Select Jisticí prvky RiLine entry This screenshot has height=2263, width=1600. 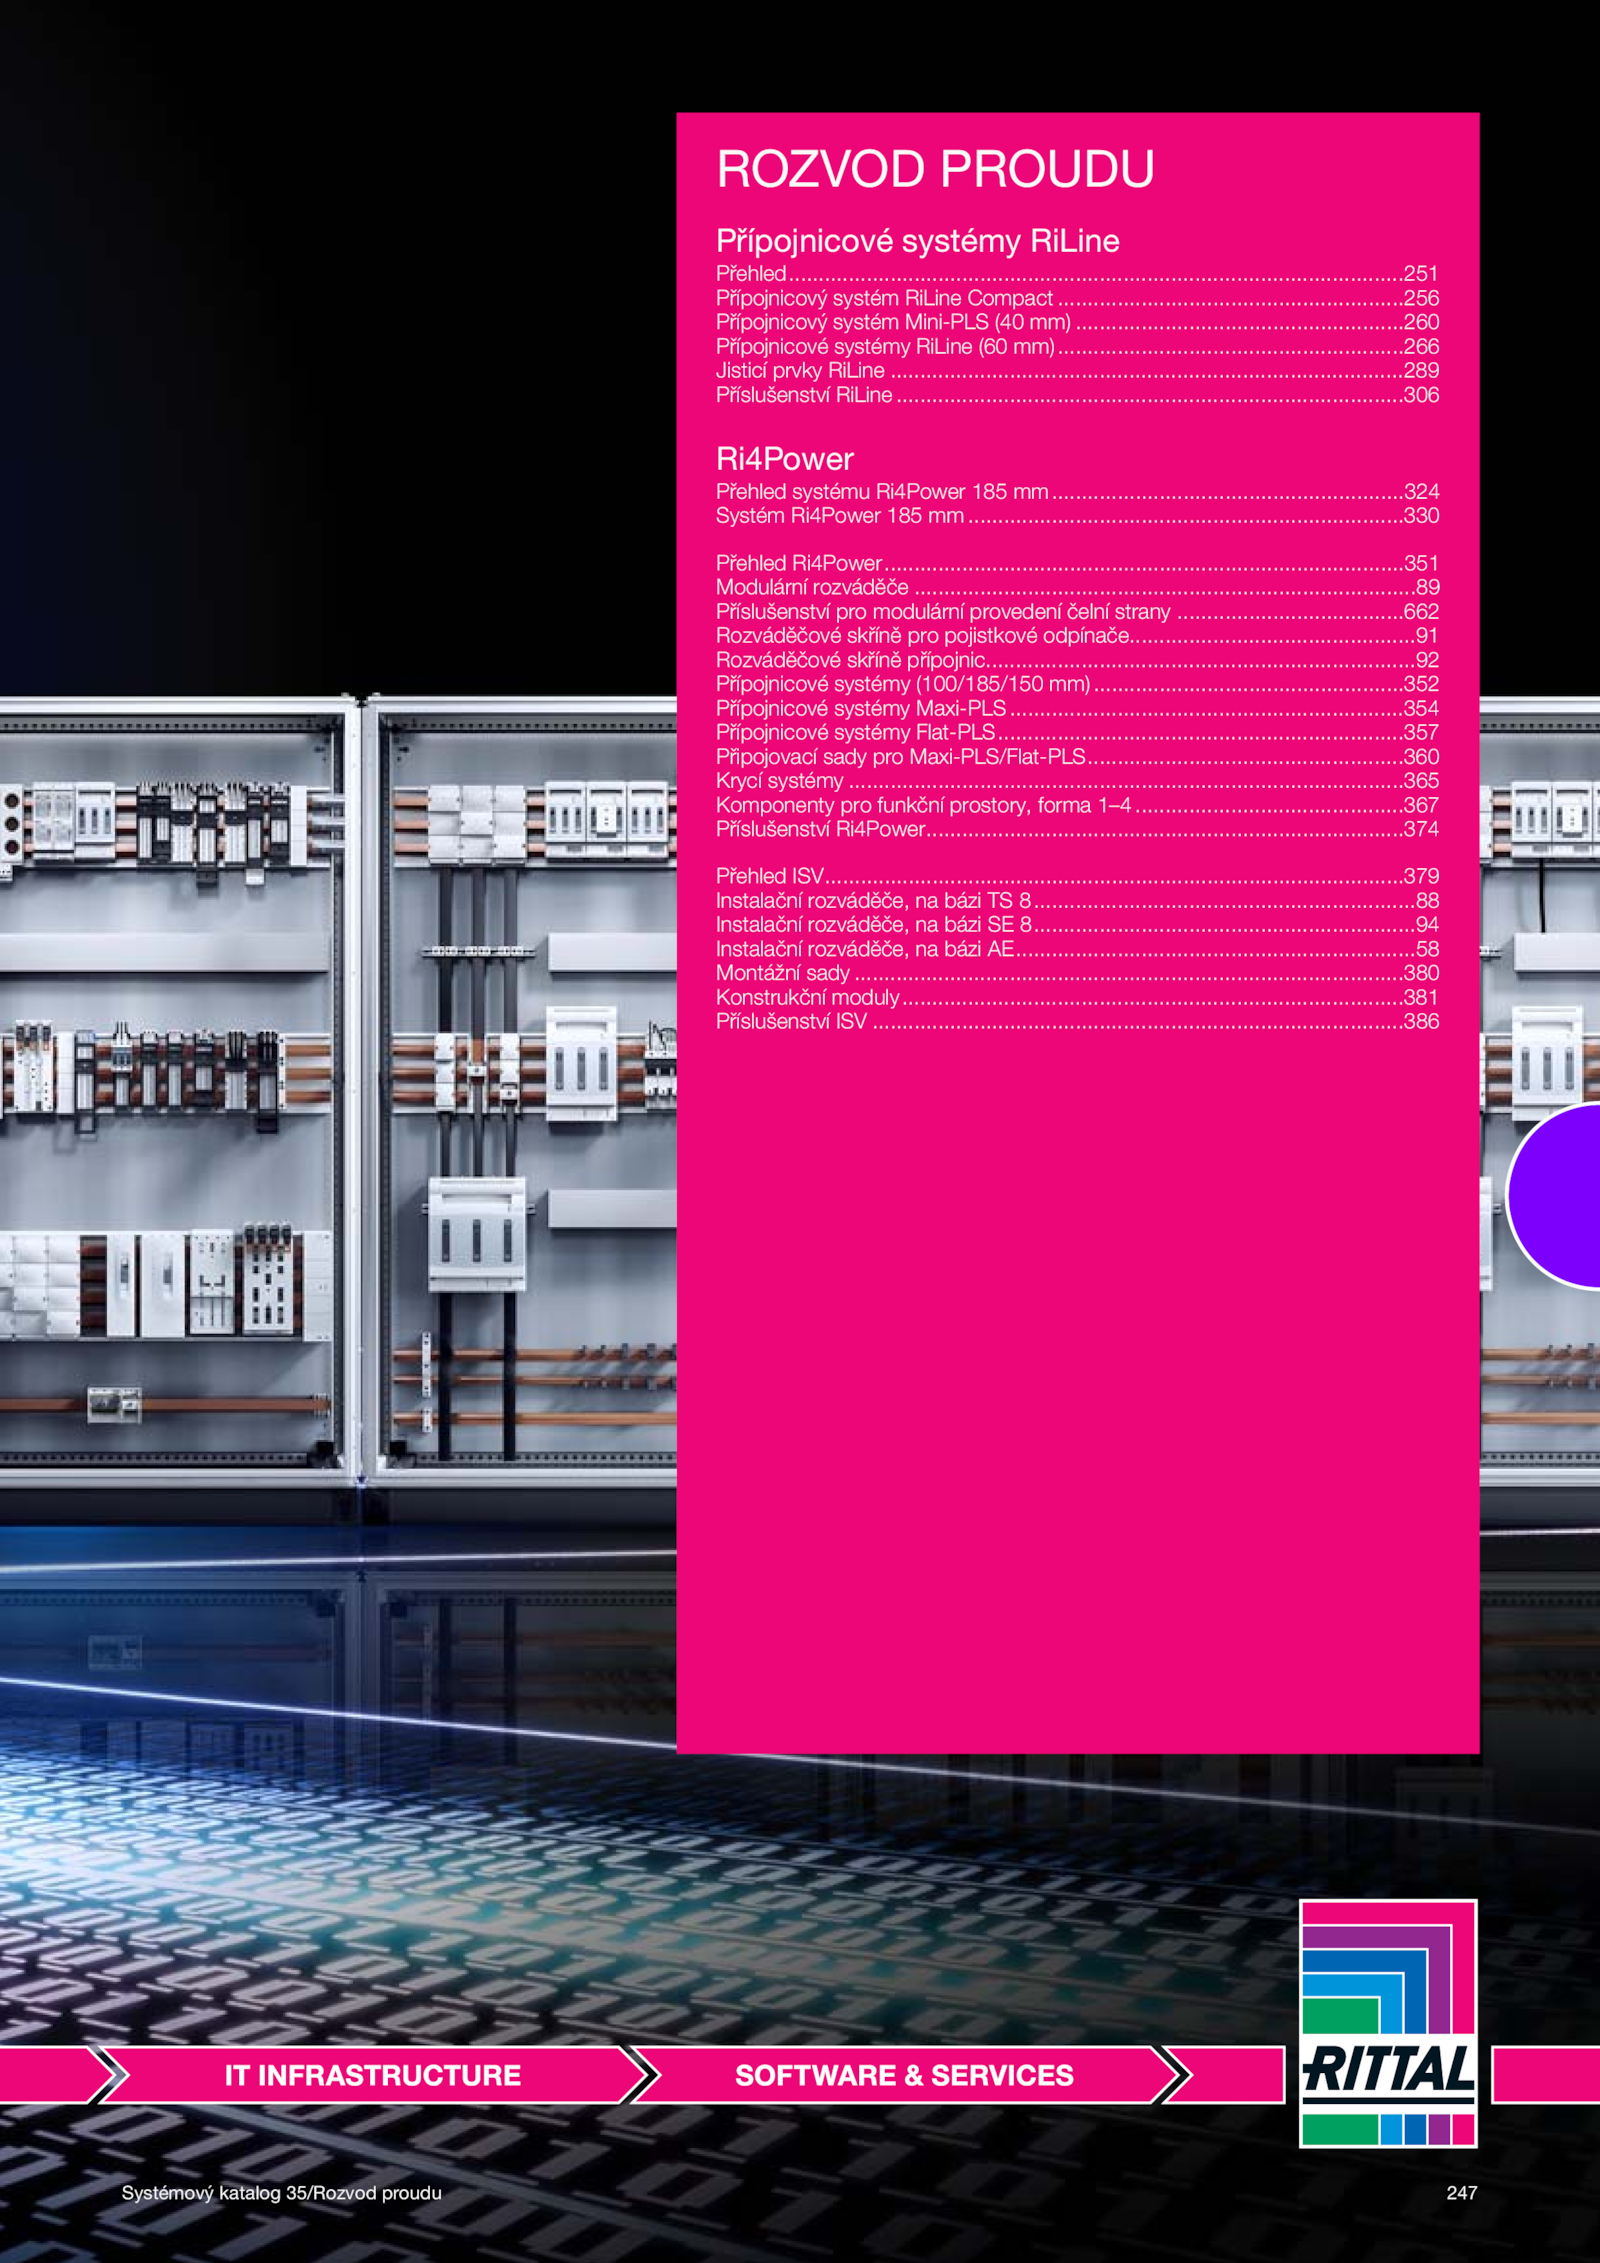pyautogui.click(x=1077, y=370)
